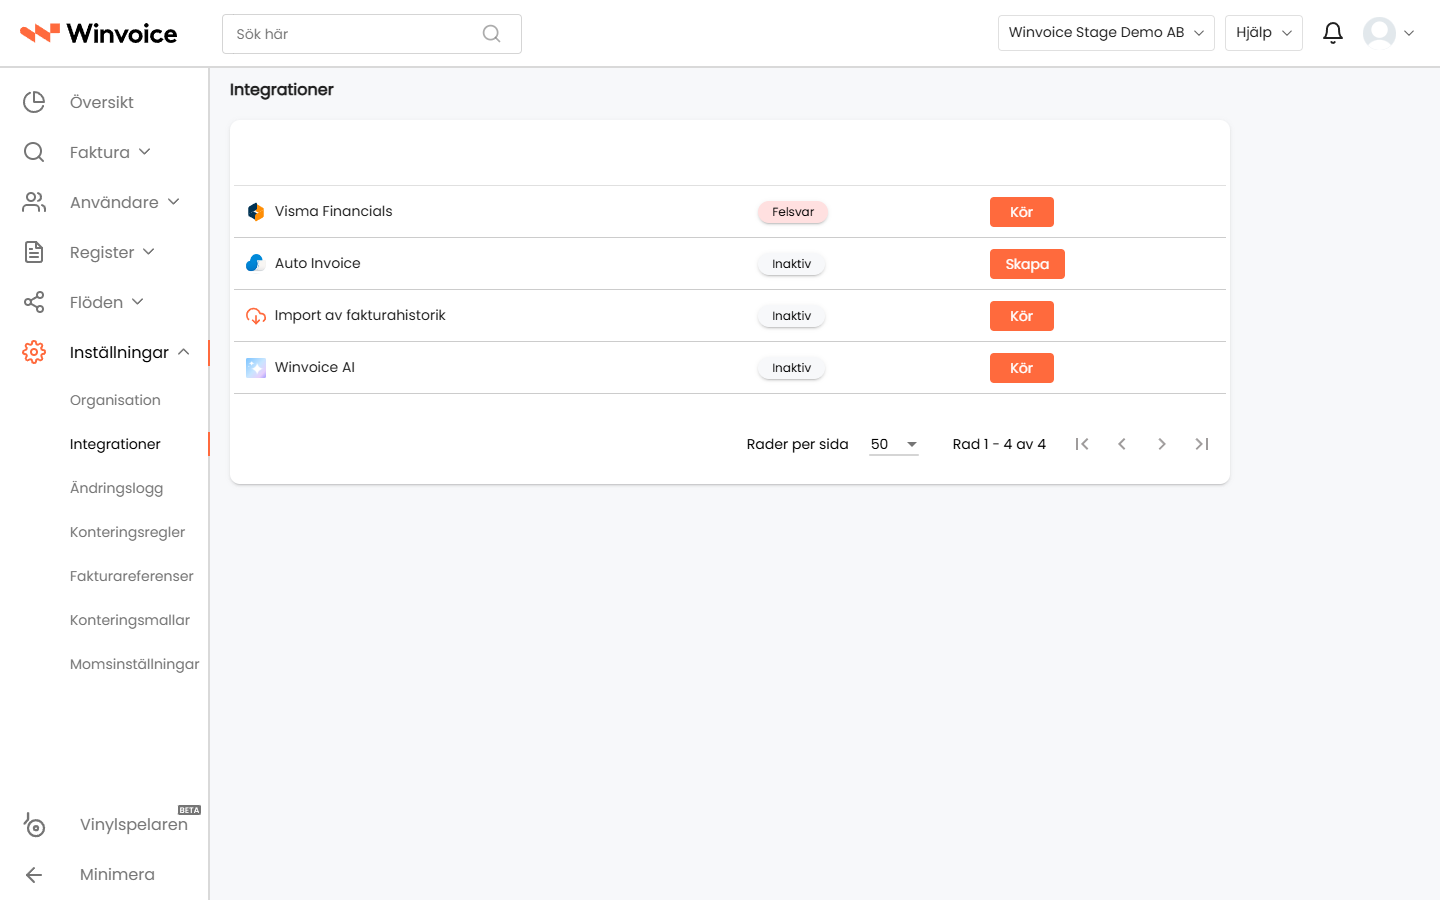Click the Register document icon

34,252
